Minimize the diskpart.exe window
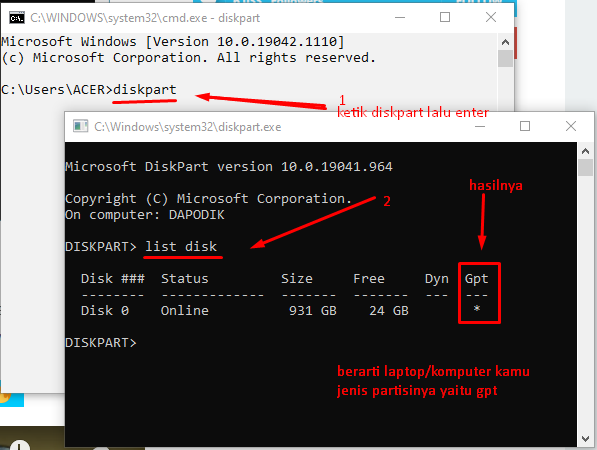Screen dimensions: 597x450 (480, 126)
